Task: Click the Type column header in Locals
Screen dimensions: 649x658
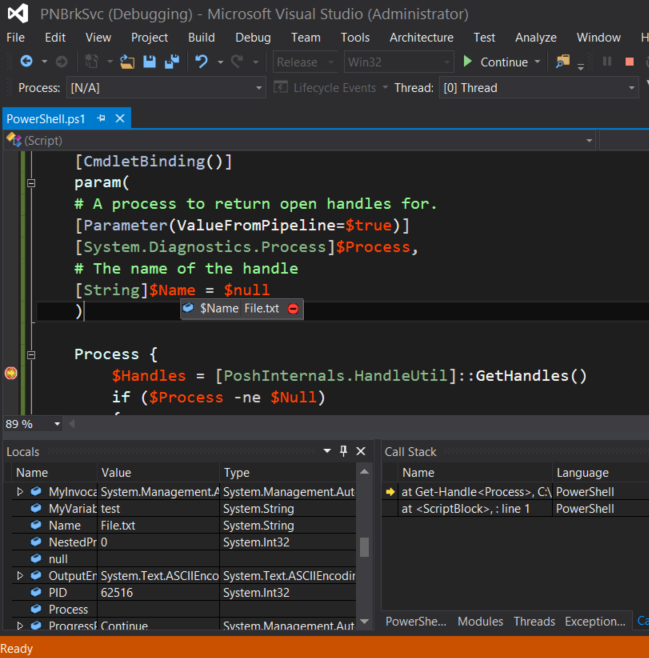Action: pyautogui.click(x=288, y=473)
